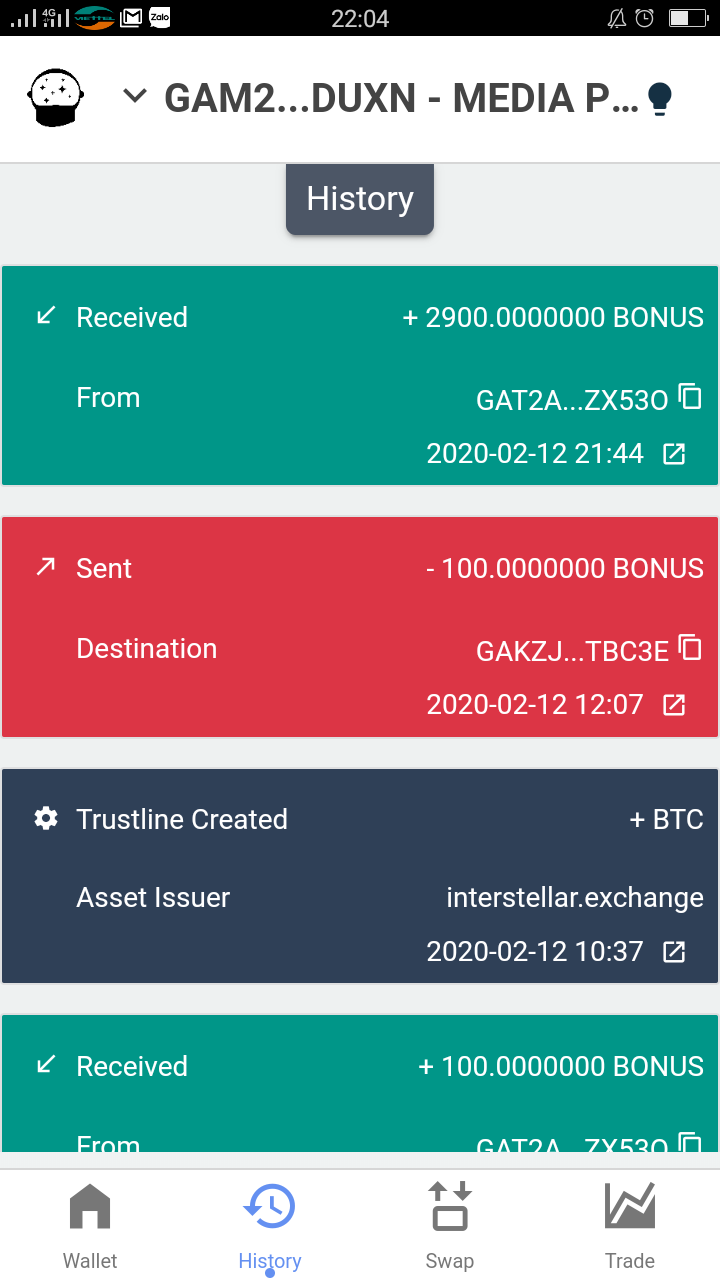Select the account name GAM2...DUXN title

[x=400, y=98]
